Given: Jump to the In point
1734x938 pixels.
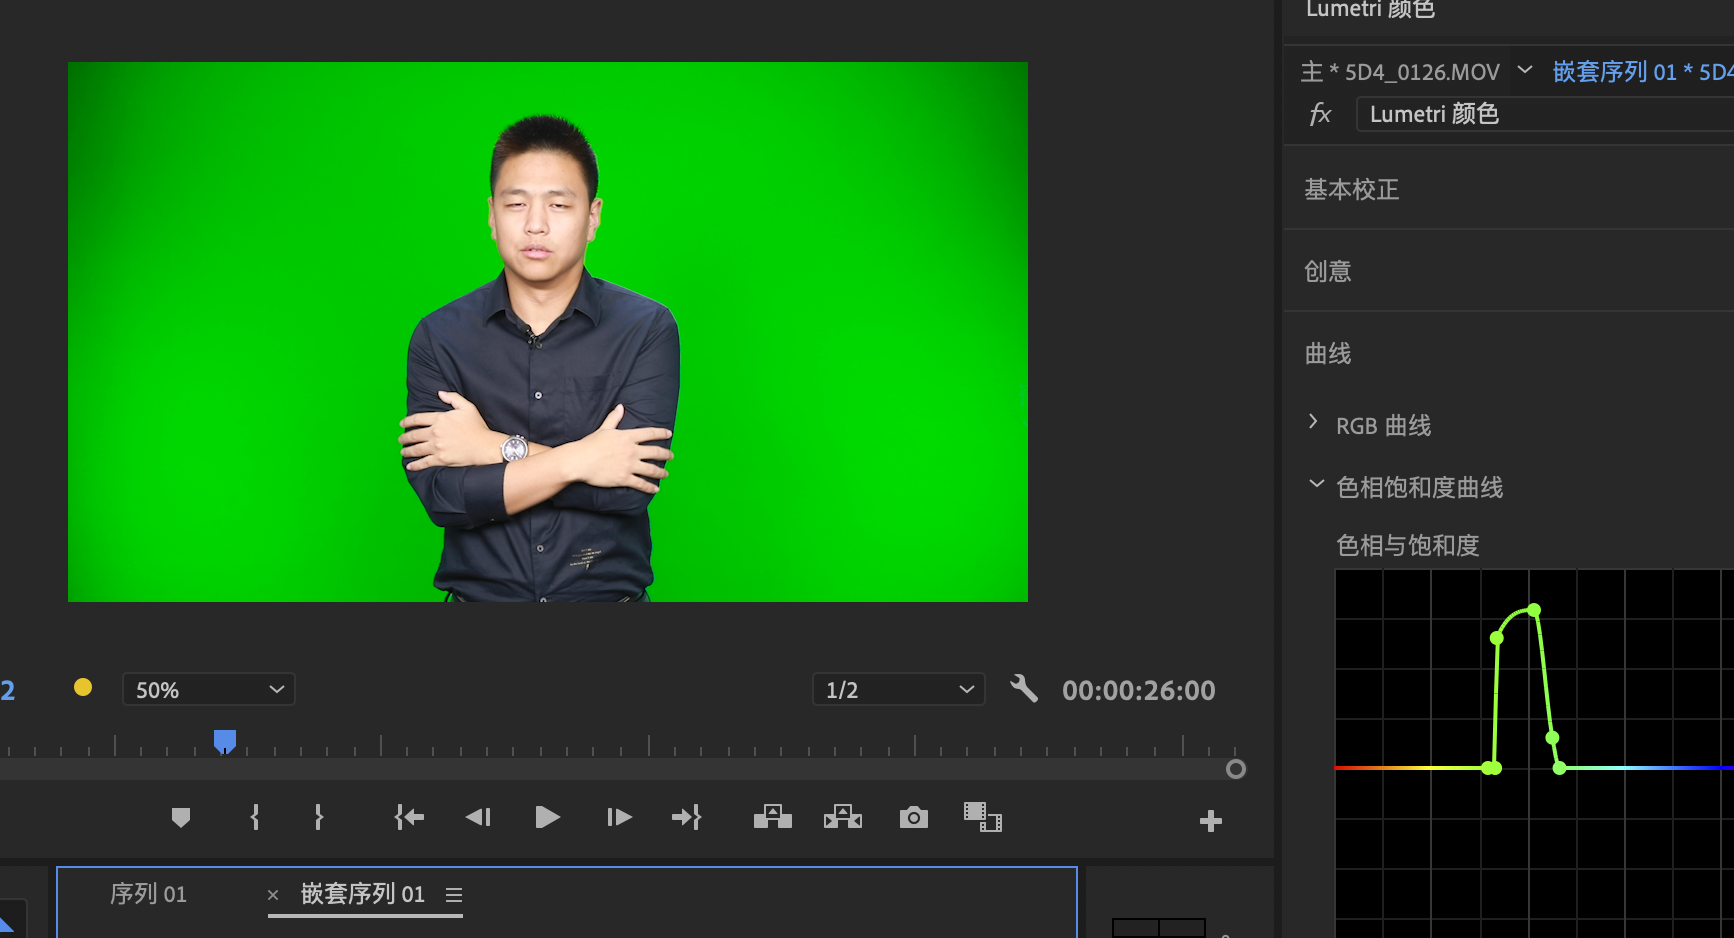Looking at the screenshot, I should [409, 818].
